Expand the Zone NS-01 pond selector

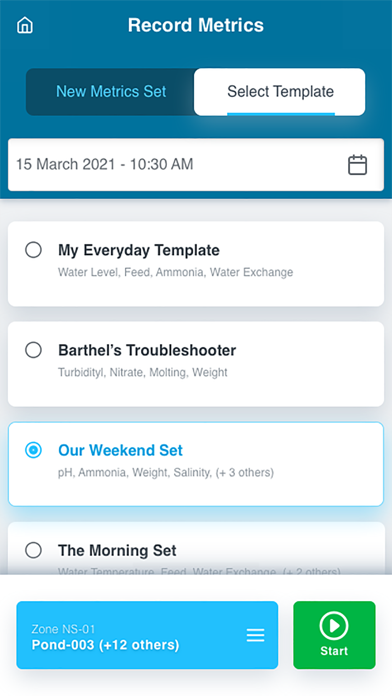coord(147,635)
